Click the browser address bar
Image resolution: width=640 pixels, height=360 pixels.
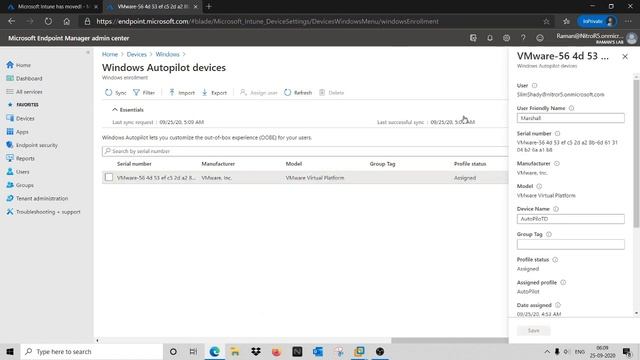310,21
